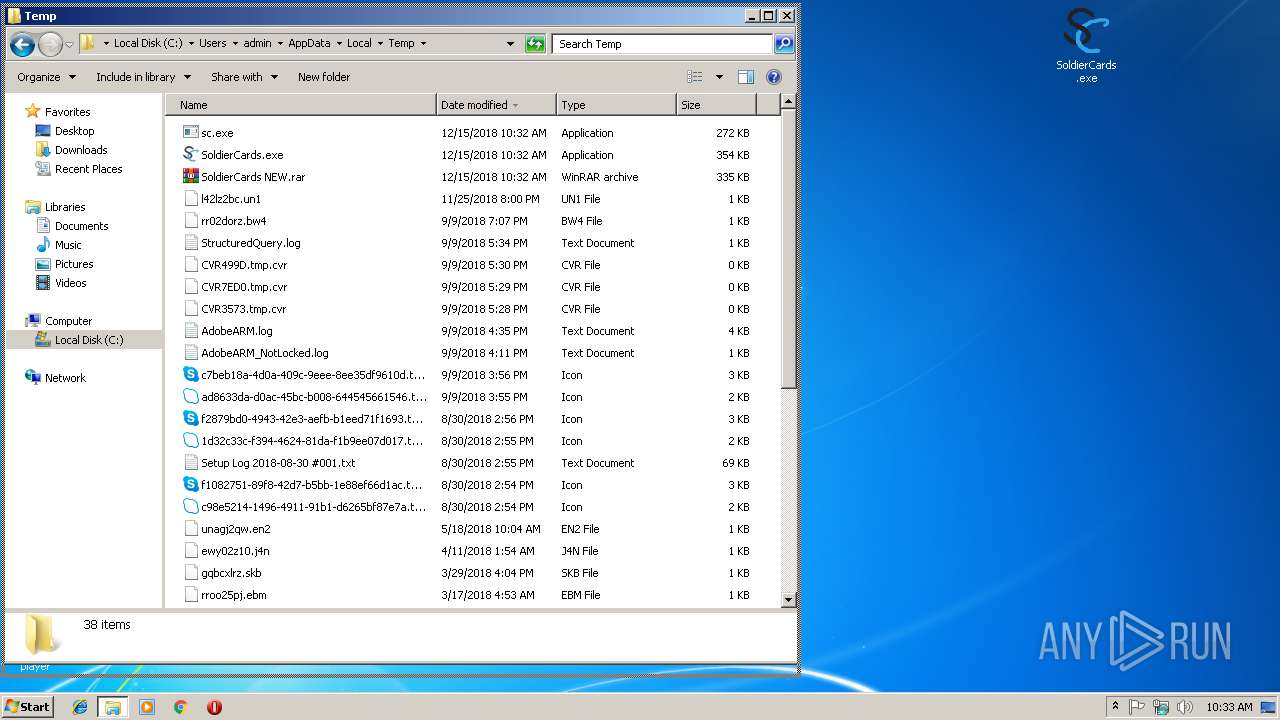Select the SoldierCards.exe file icon

tap(191, 155)
